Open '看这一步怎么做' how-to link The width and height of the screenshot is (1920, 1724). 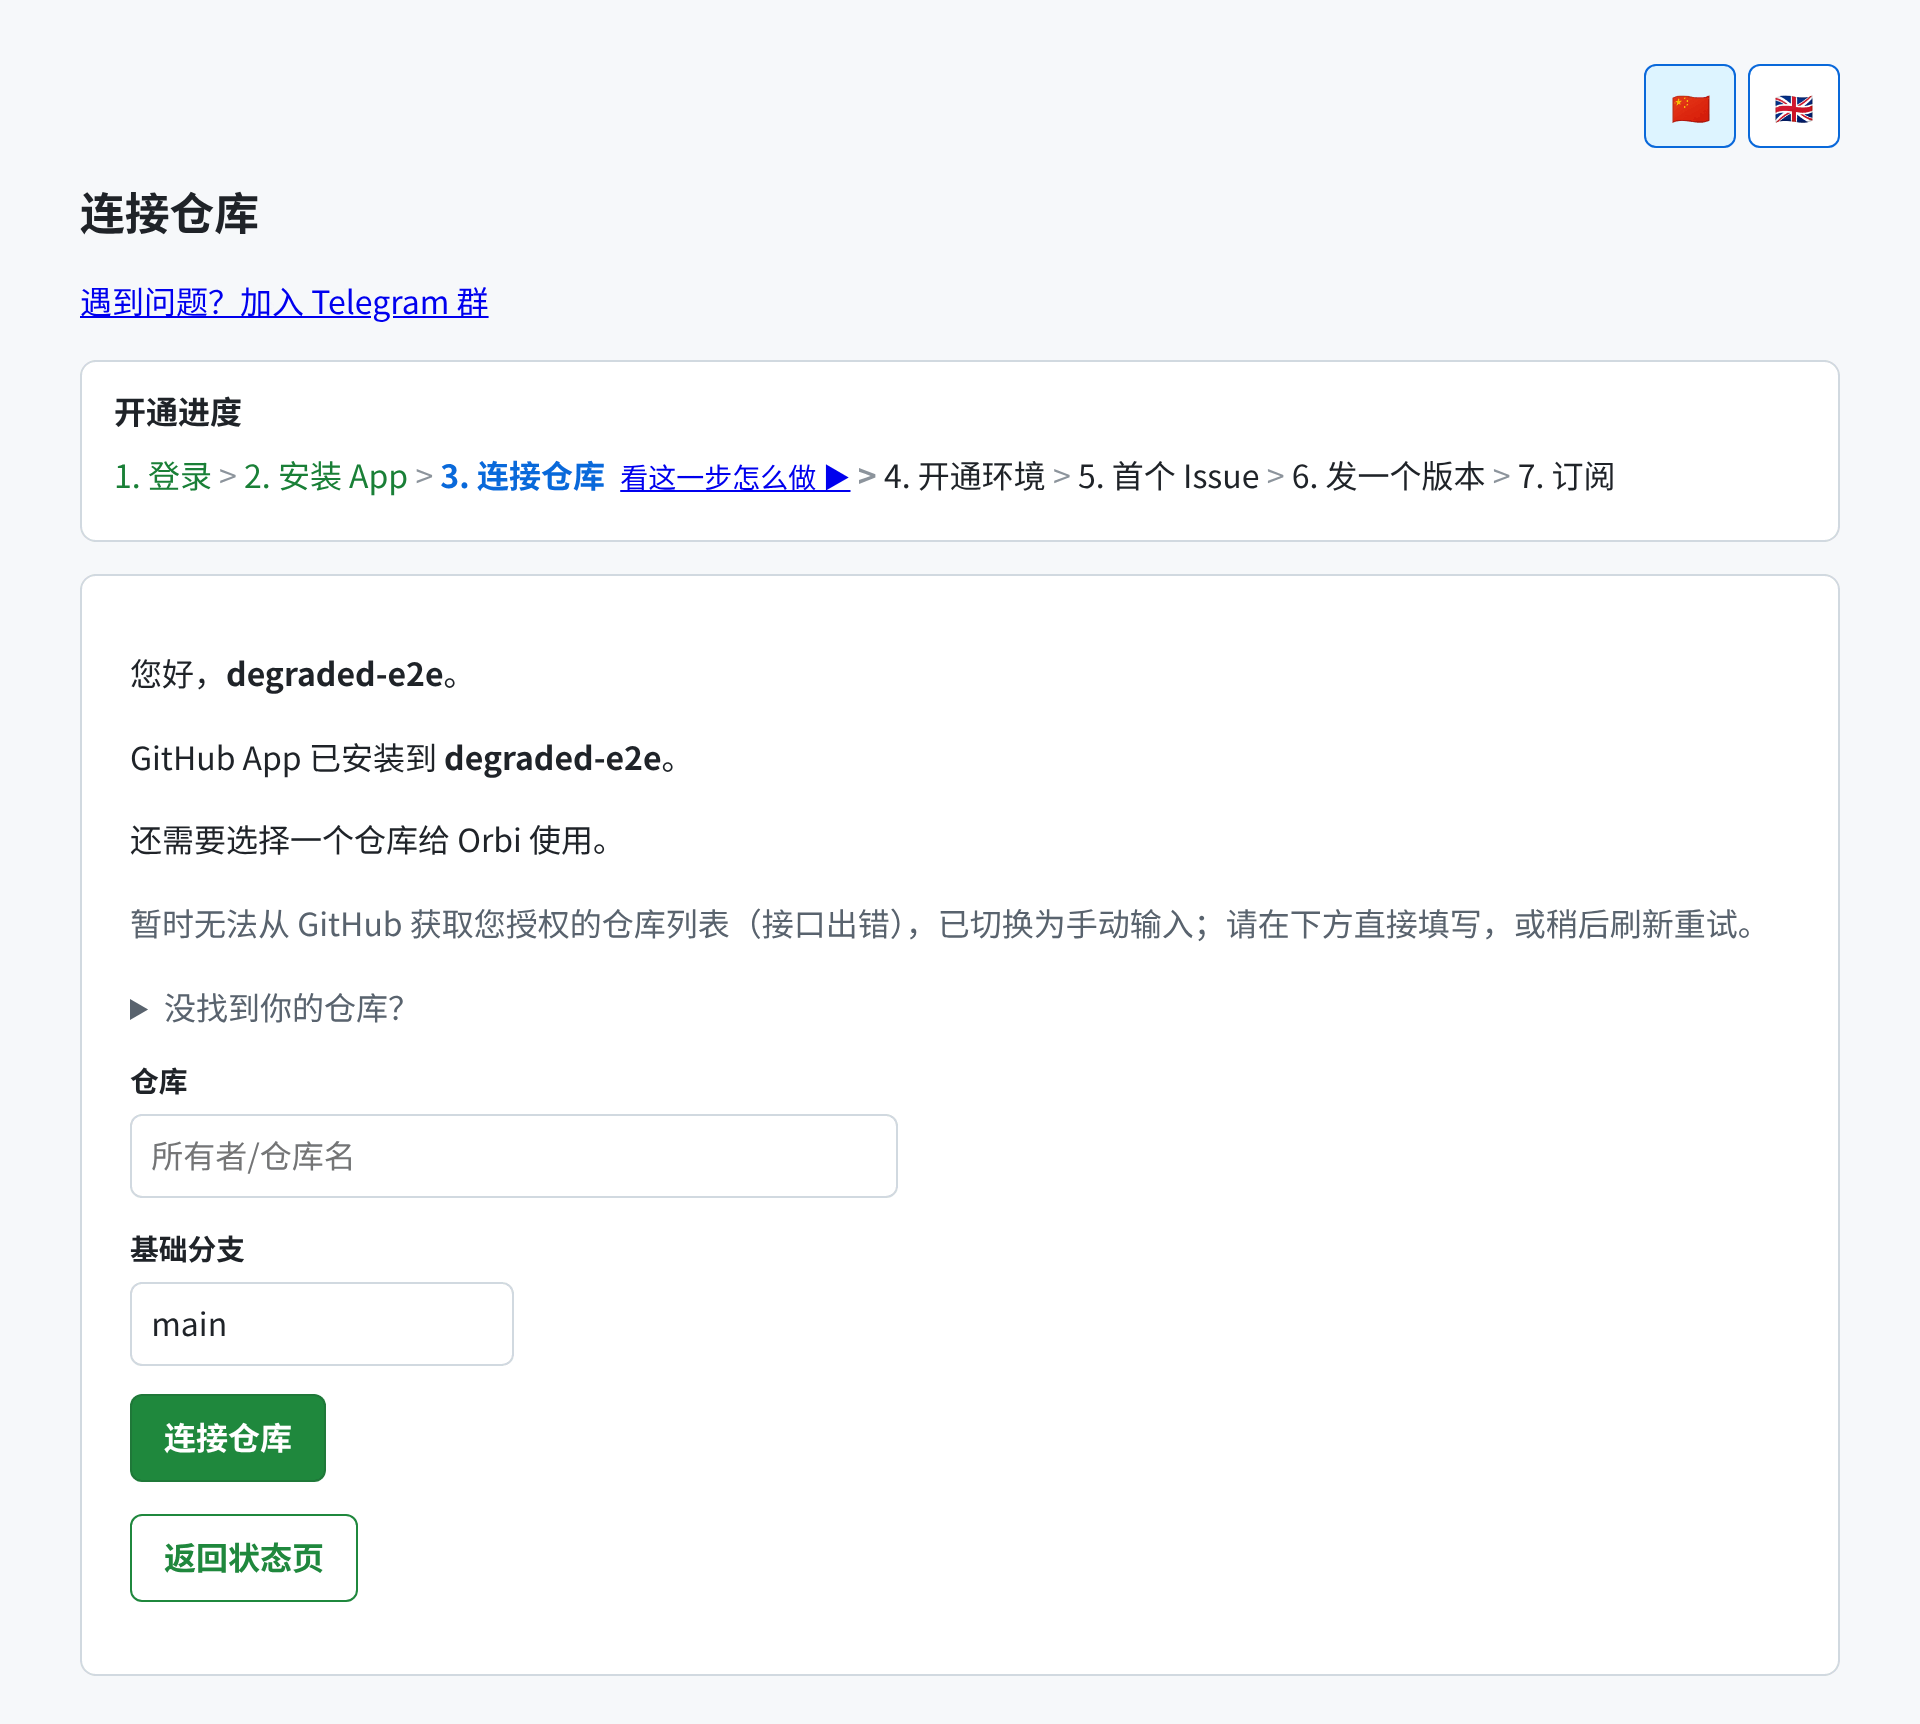tap(735, 477)
